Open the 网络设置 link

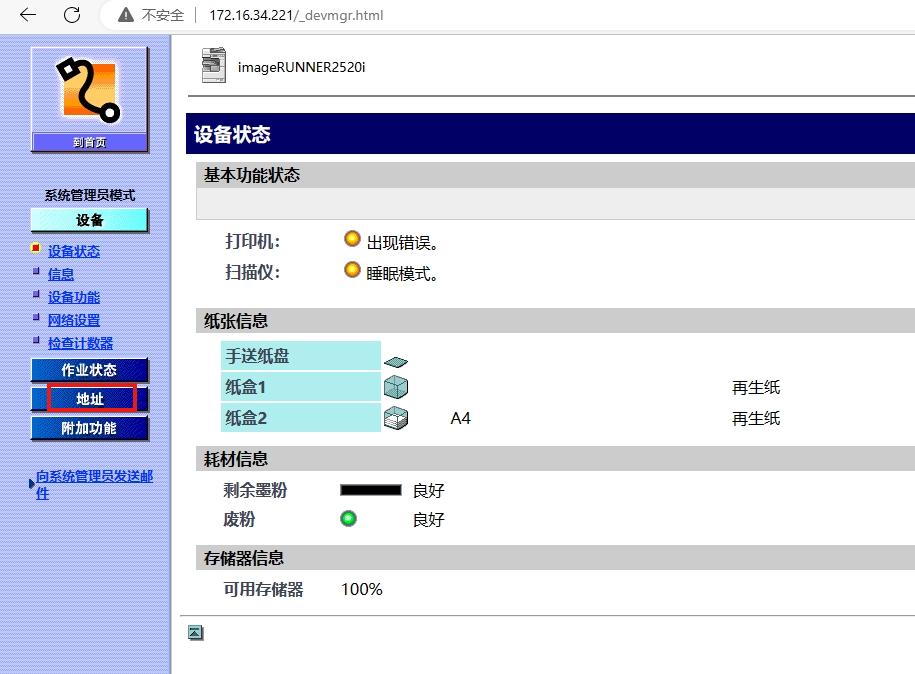[74, 320]
